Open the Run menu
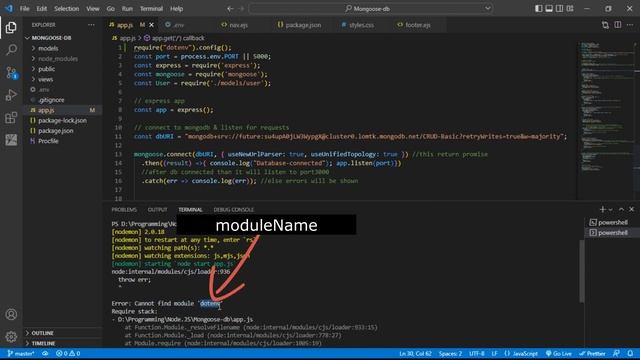640x360 pixels. [x=127, y=9]
